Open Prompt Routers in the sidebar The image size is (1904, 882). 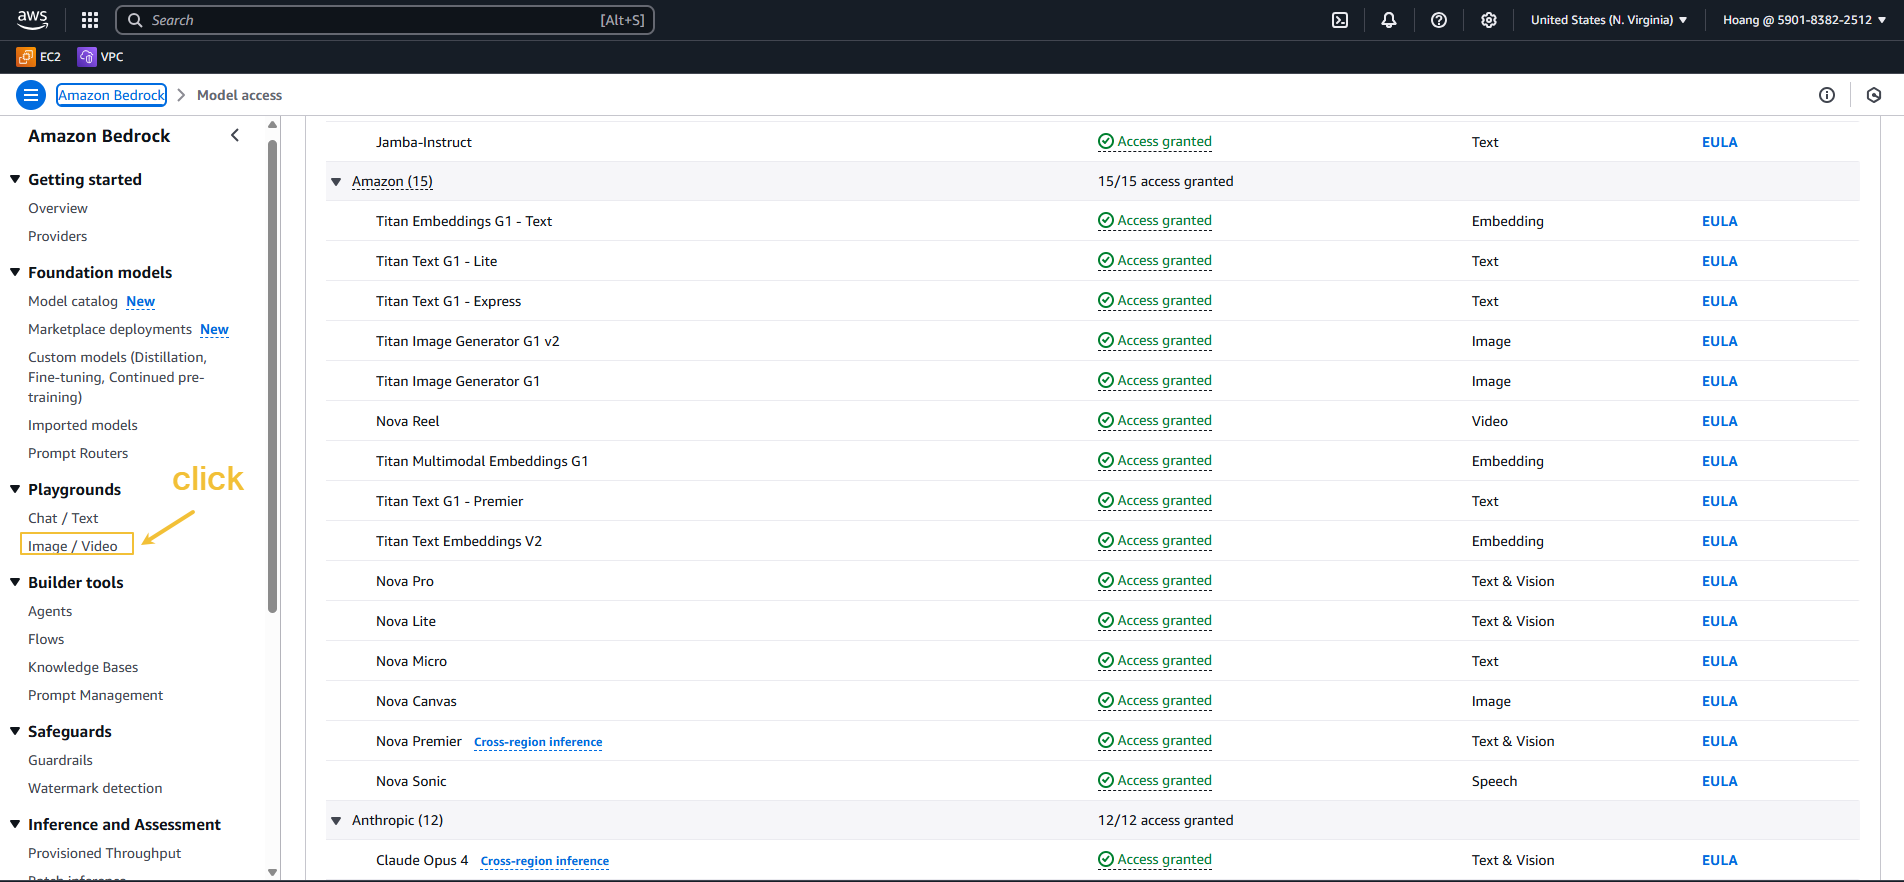[x=78, y=453]
